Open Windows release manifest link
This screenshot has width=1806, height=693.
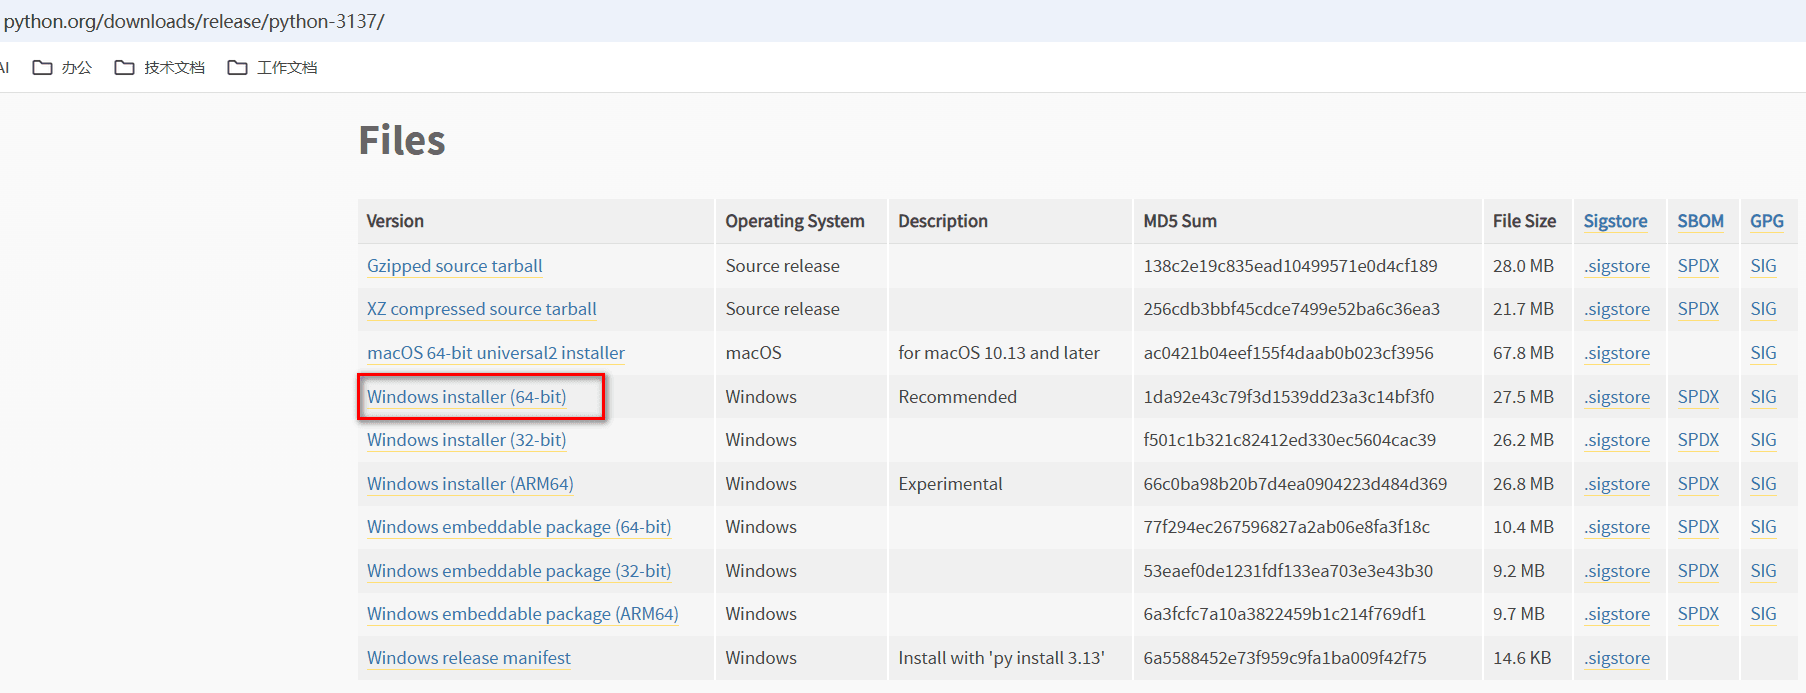[468, 658]
